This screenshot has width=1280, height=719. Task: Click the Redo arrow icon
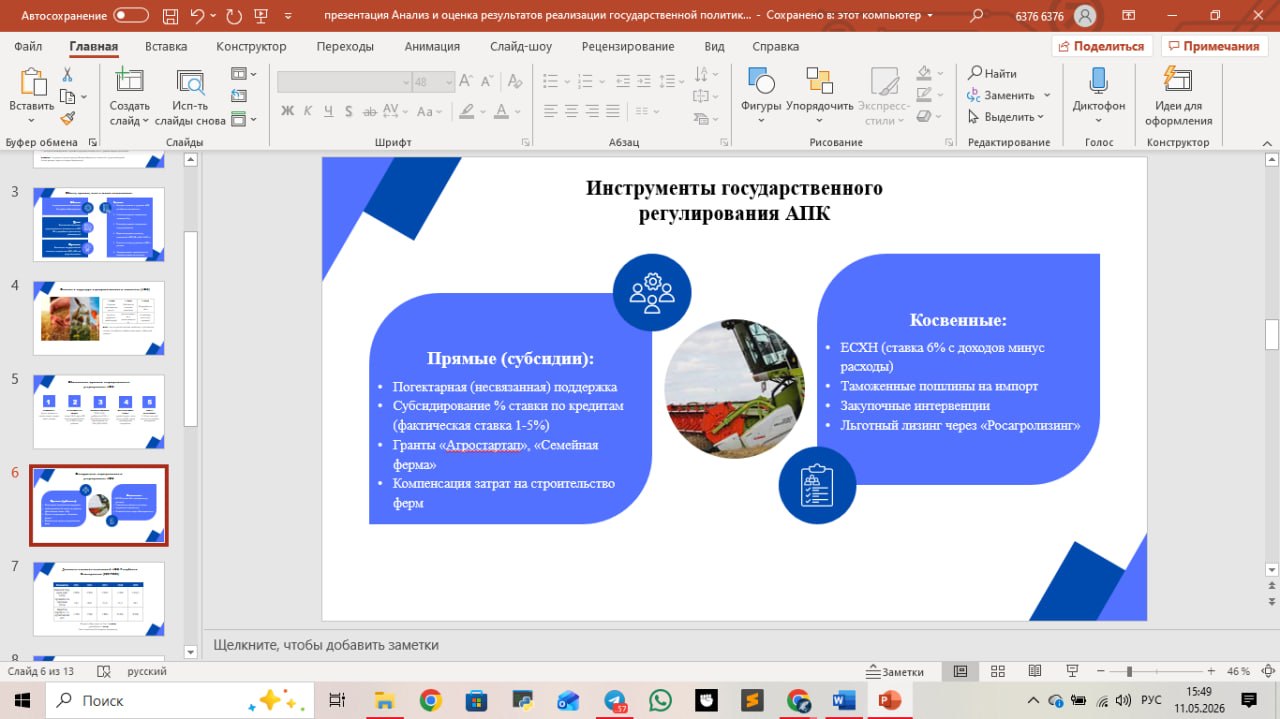pos(234,16)
